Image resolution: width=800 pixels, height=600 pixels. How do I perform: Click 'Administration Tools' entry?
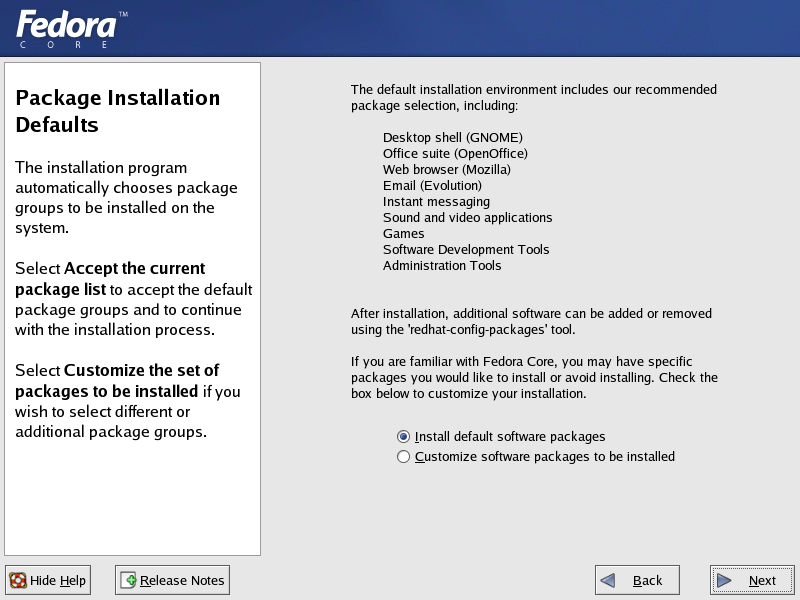tap(442, 265)
